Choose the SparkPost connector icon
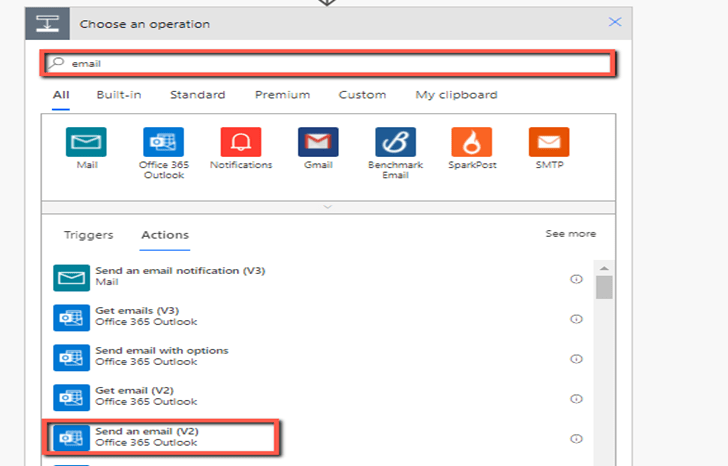The image size is (728, 466). tap(472, 142)
